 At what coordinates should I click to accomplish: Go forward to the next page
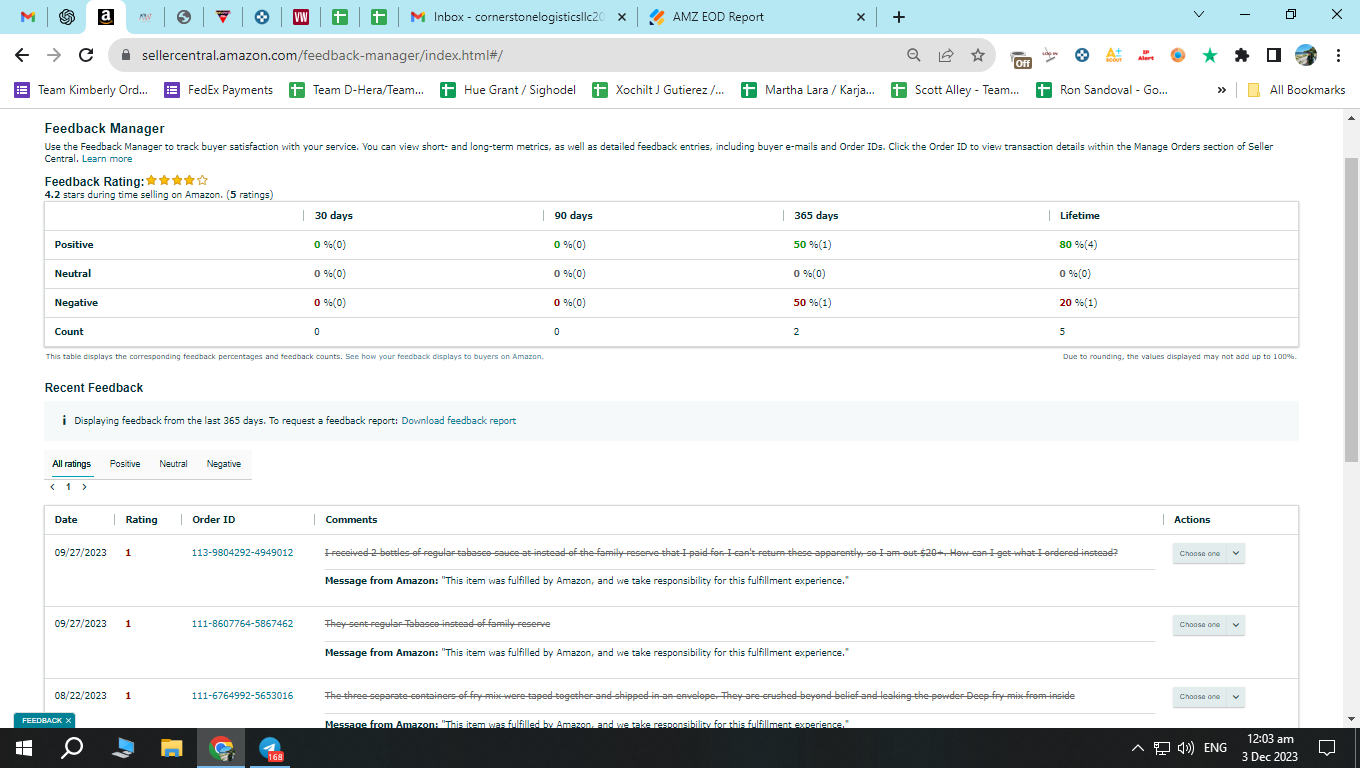click(54, 55)
